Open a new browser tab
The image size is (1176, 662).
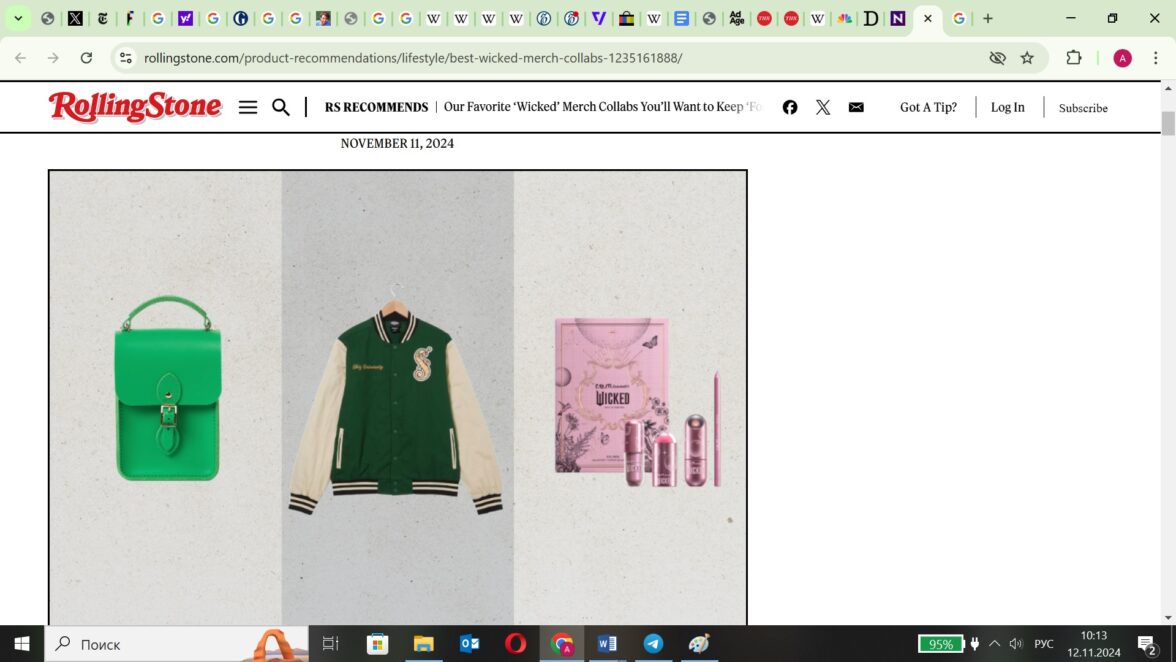click(x=988, y=19)
